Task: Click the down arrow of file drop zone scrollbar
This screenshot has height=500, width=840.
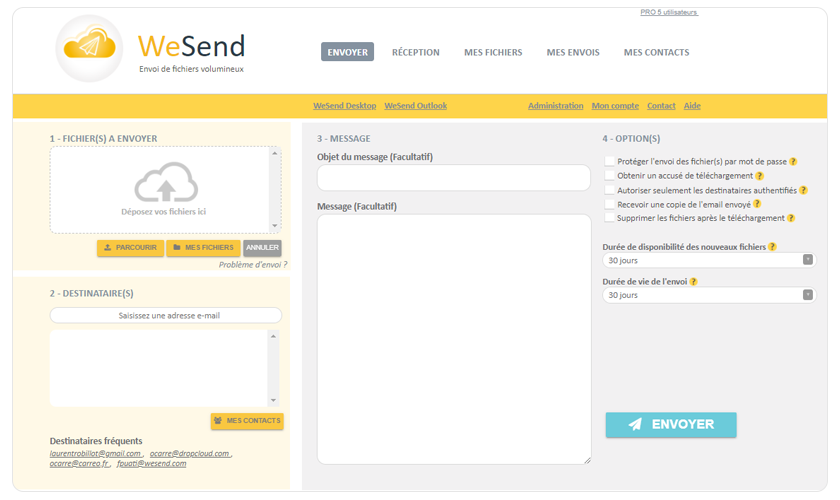Action: click(x=275, y=226)
